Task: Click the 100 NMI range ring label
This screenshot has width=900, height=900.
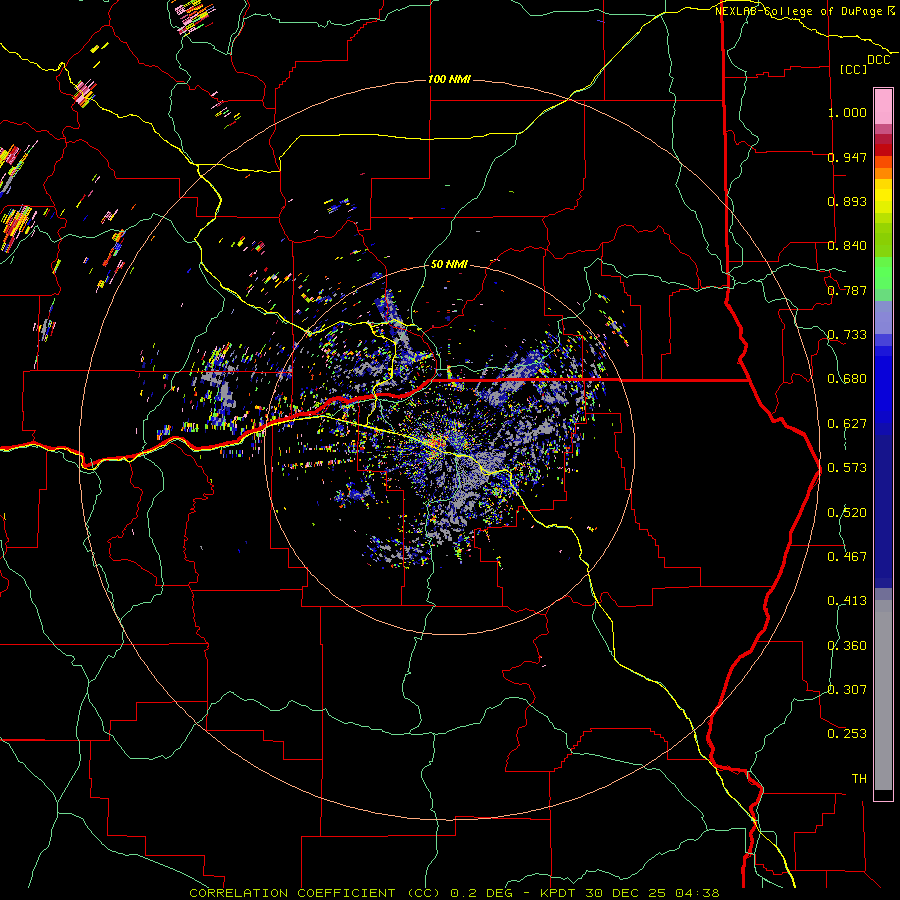Action: tap(449, 79)
